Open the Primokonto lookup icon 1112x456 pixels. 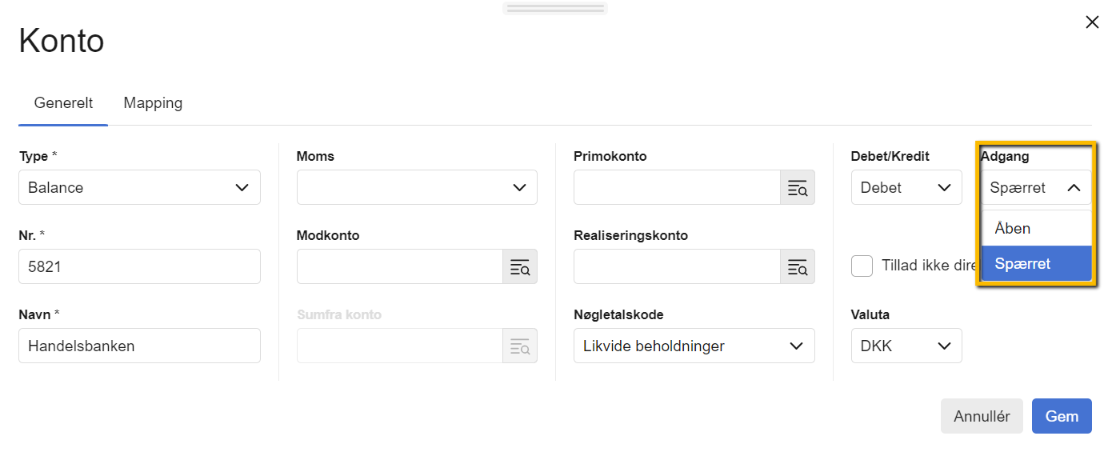click(x=797, y=188)
